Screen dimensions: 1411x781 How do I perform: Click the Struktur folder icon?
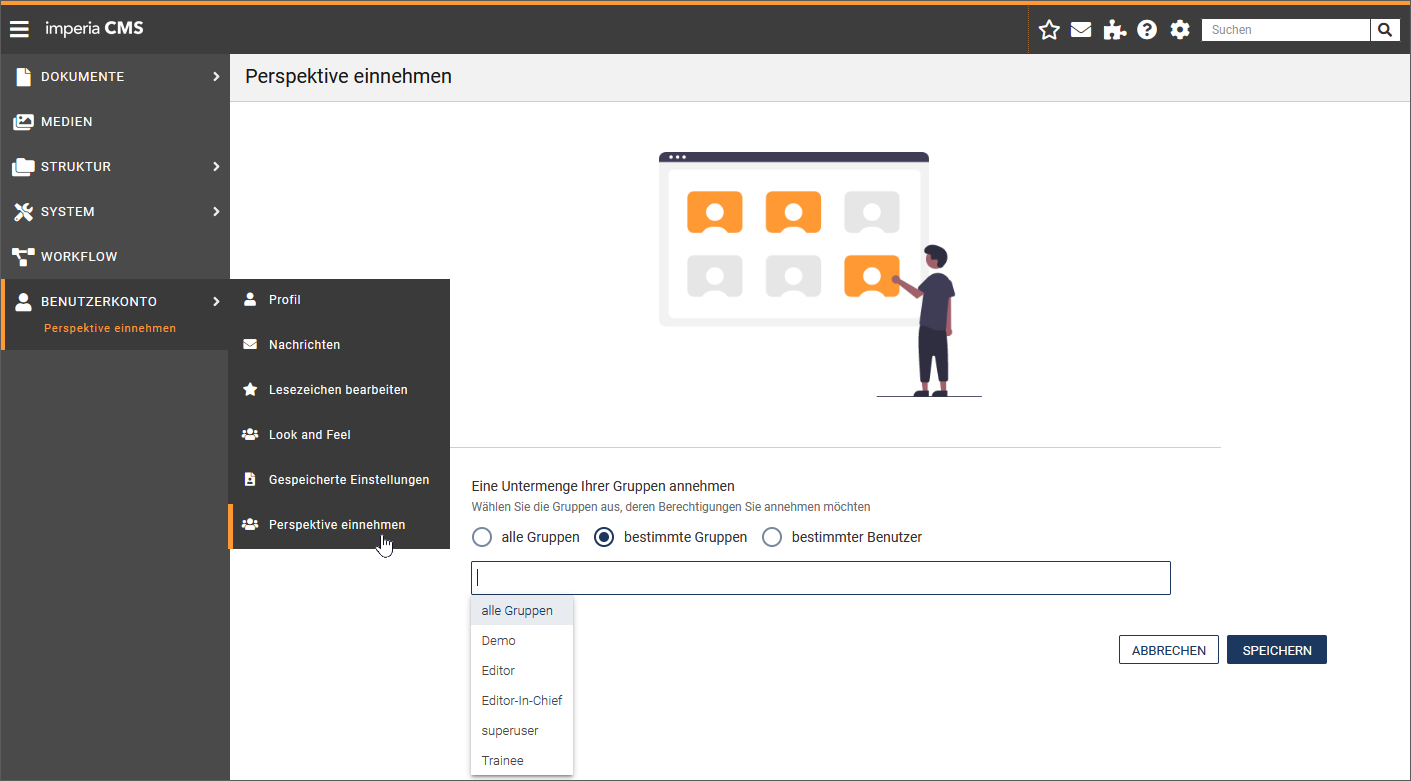coord(23,167)
